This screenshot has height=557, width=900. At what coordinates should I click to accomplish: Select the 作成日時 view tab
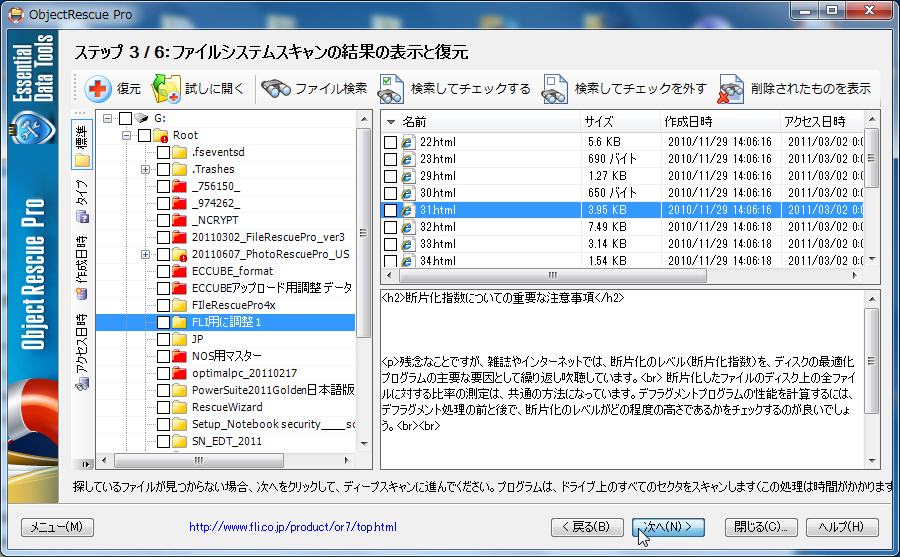click(82, 268)
